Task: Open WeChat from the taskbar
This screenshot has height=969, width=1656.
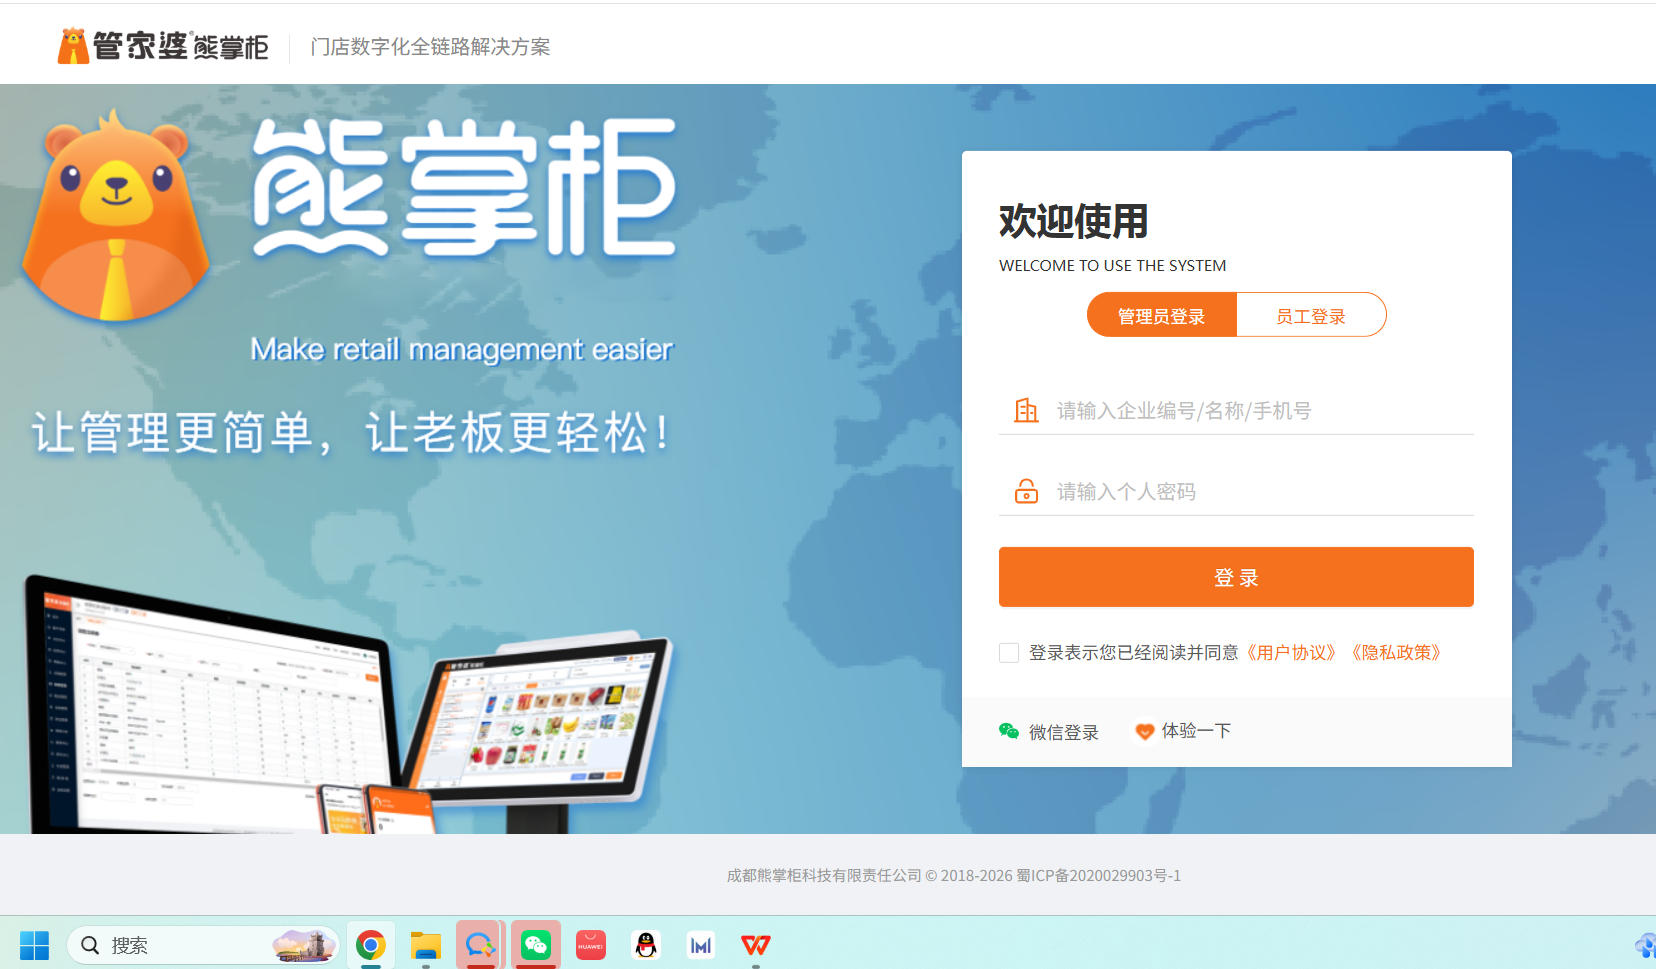Action: pyautogui.click(x=536, y=945)
